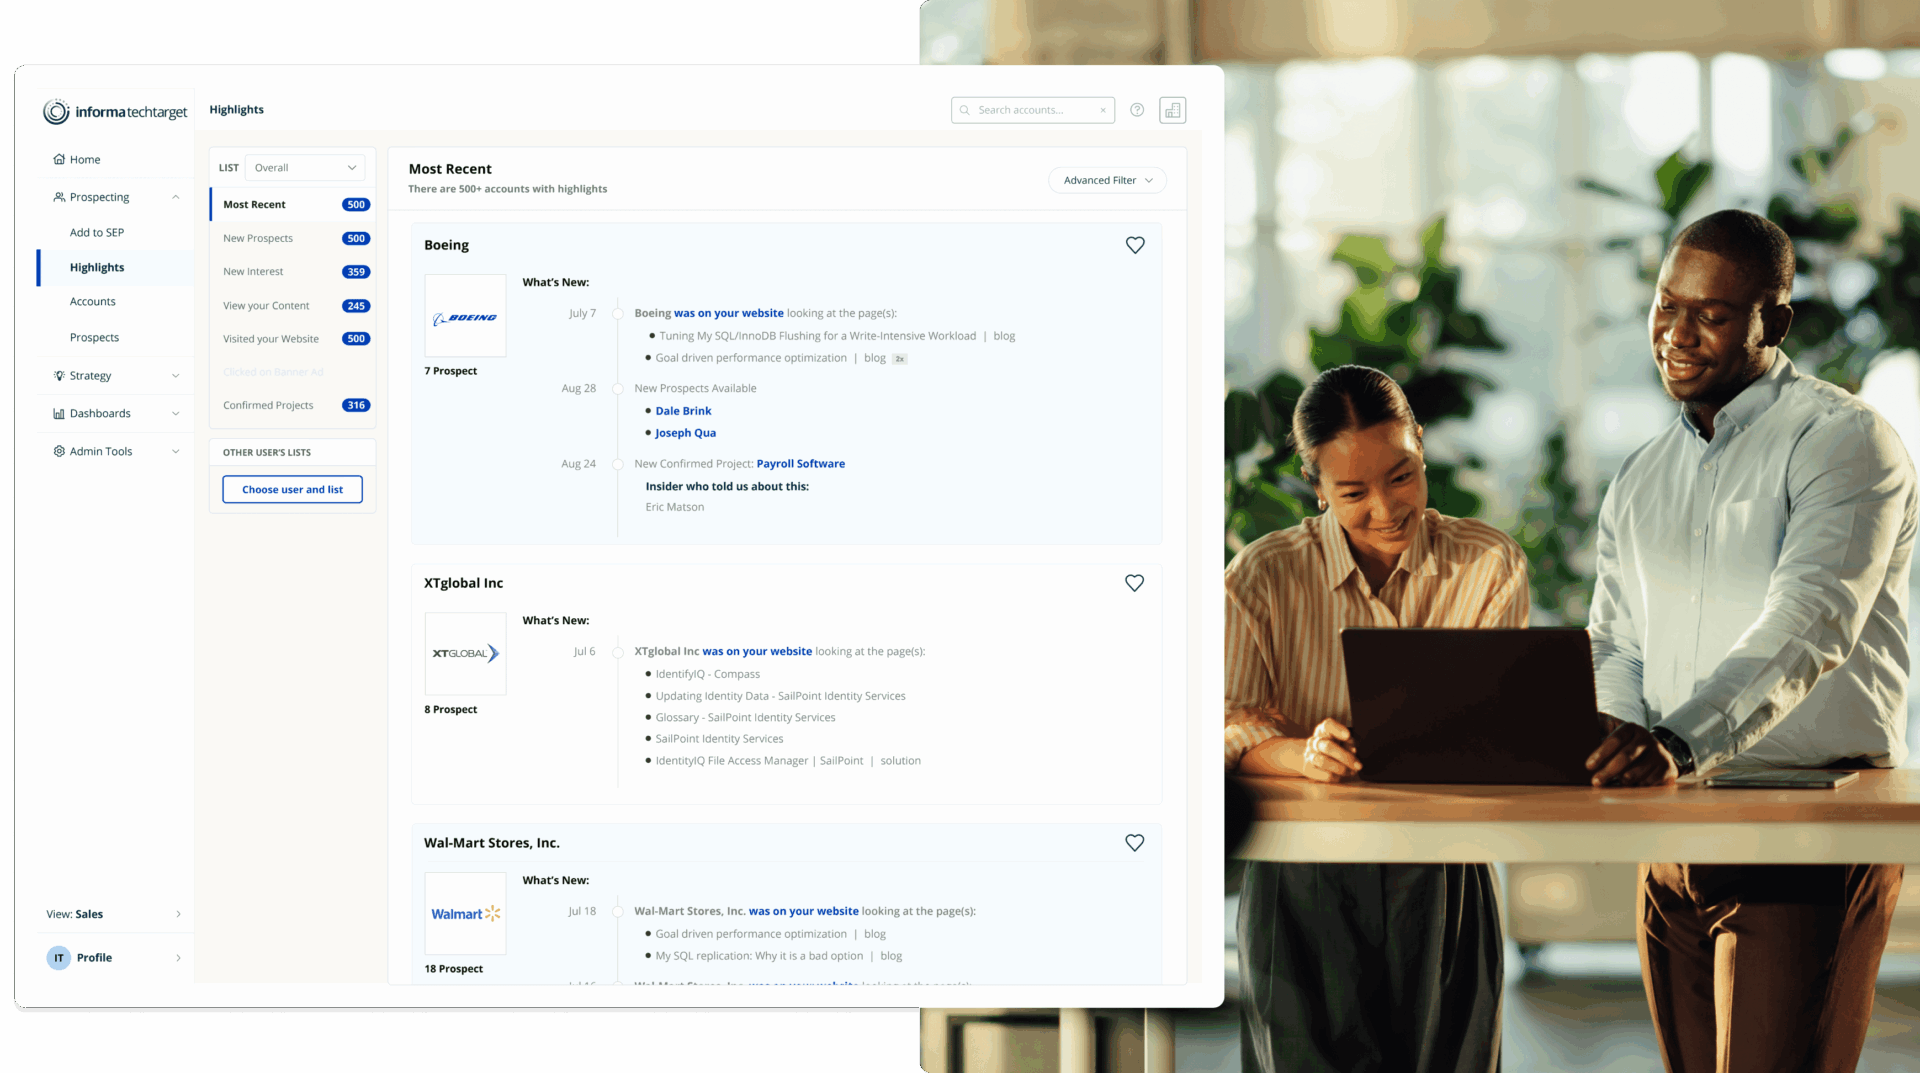The image size is (1920, 1073).
Task: Expand the View: Sales arrow
Action: coord(179,914)
